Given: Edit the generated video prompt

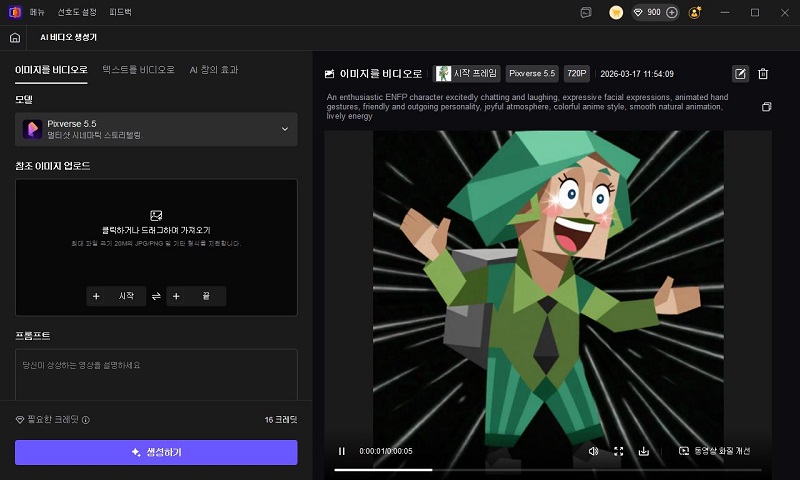Looking at the screenshot, I should click(x=740, y=74).
